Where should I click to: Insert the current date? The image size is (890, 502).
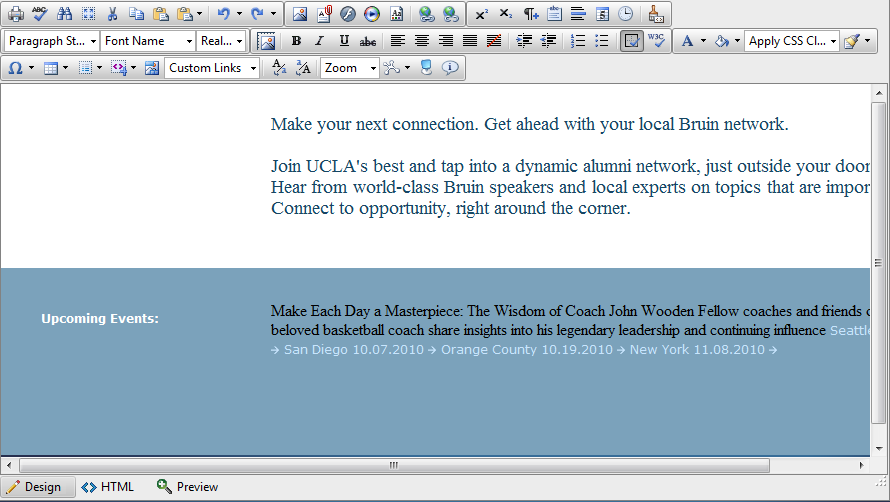(602, 14)
